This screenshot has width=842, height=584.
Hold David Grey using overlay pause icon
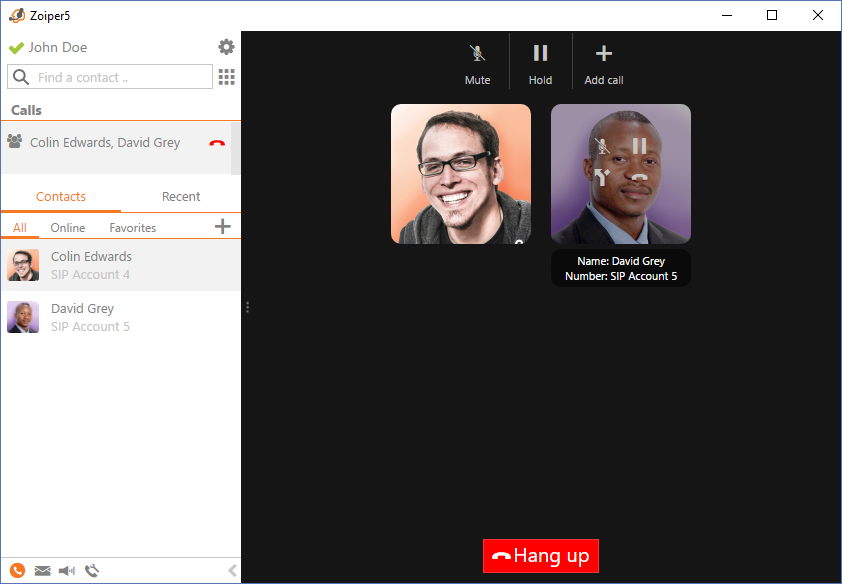click(x=639, y=146)
